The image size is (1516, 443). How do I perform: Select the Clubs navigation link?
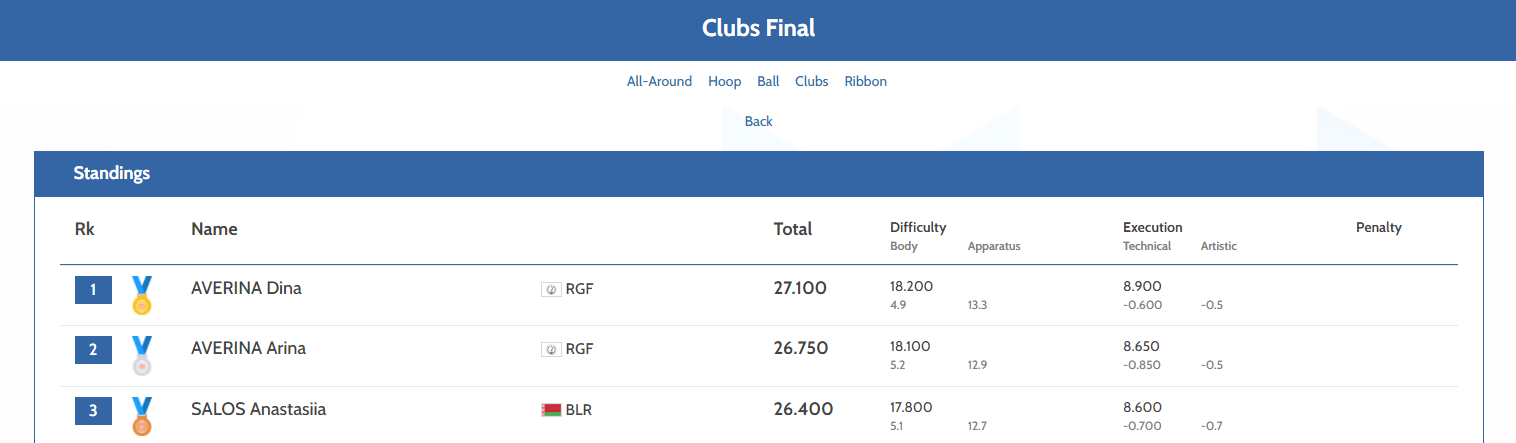811,82
